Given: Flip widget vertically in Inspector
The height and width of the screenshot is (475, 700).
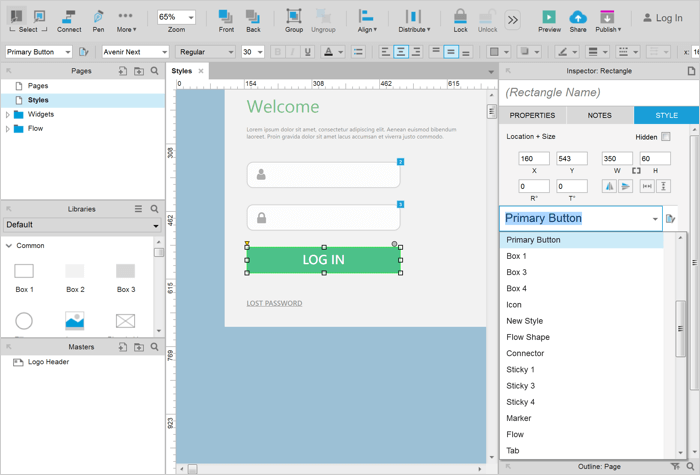Looking at the screenshot, I should 625,186.
